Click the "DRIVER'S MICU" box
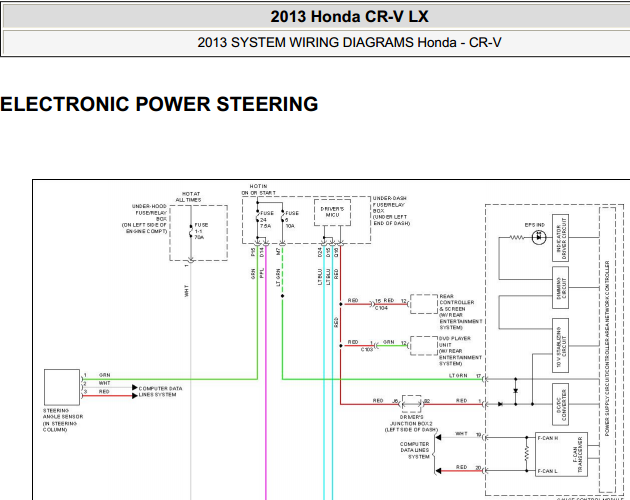Image resolution: width=630 pixels, height=500 pixels. click(332, 212)
